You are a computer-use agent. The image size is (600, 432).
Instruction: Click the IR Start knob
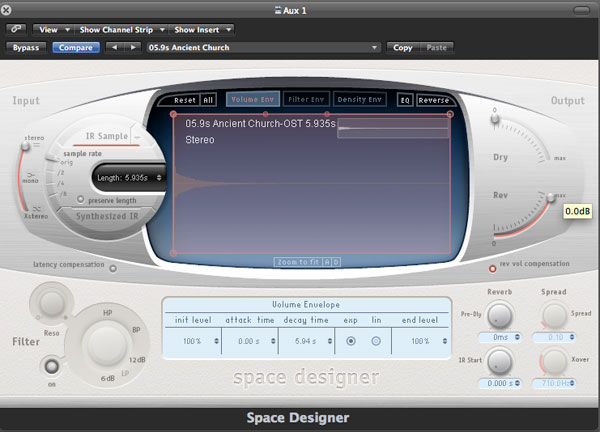[500, 362]
